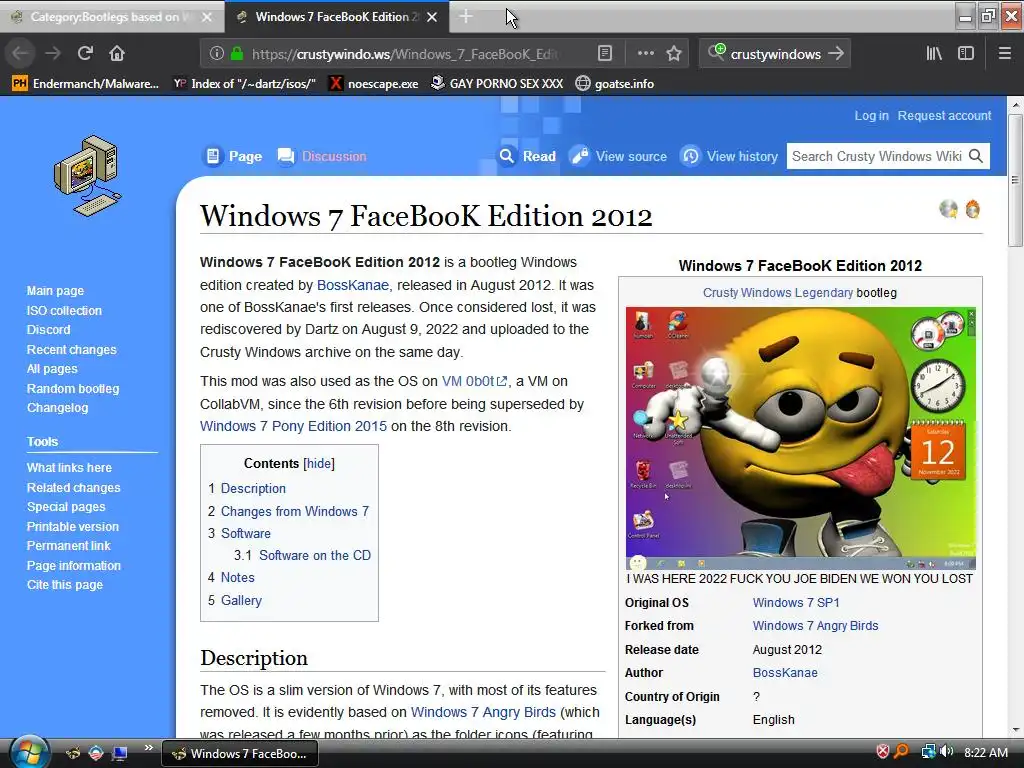
Task: Click the green padlock security icon
Action: (x=237, y=54)
